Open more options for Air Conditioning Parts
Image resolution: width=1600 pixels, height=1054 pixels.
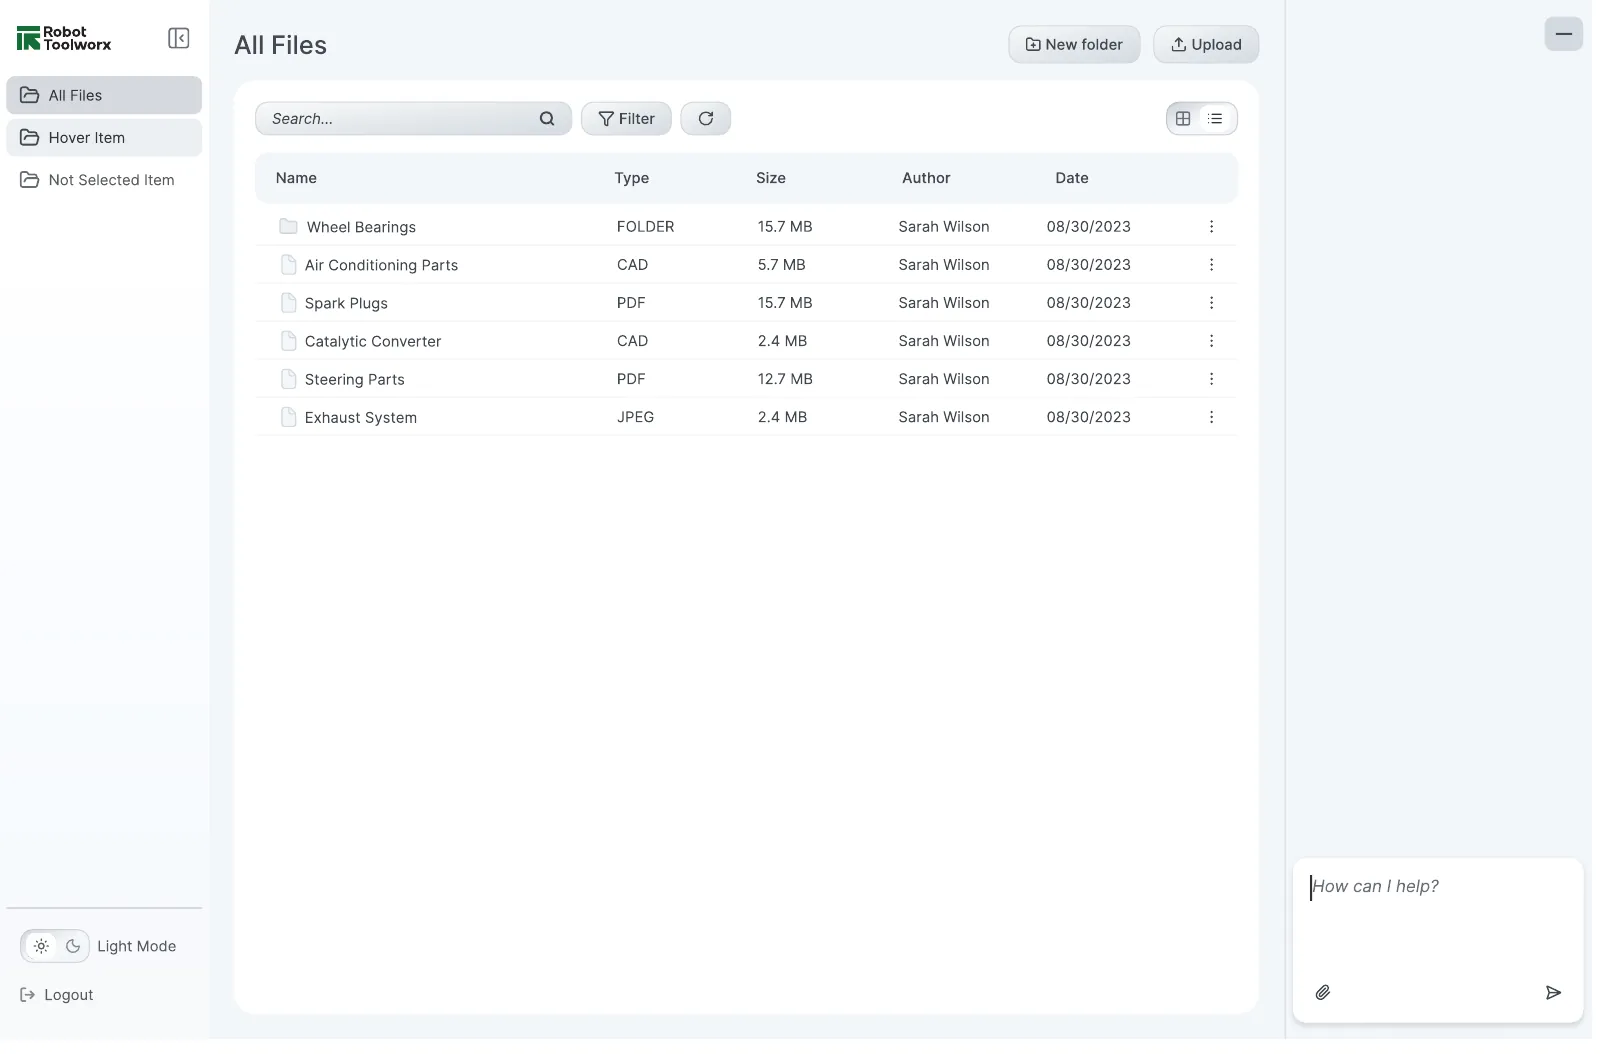(x=1211, y=264)
